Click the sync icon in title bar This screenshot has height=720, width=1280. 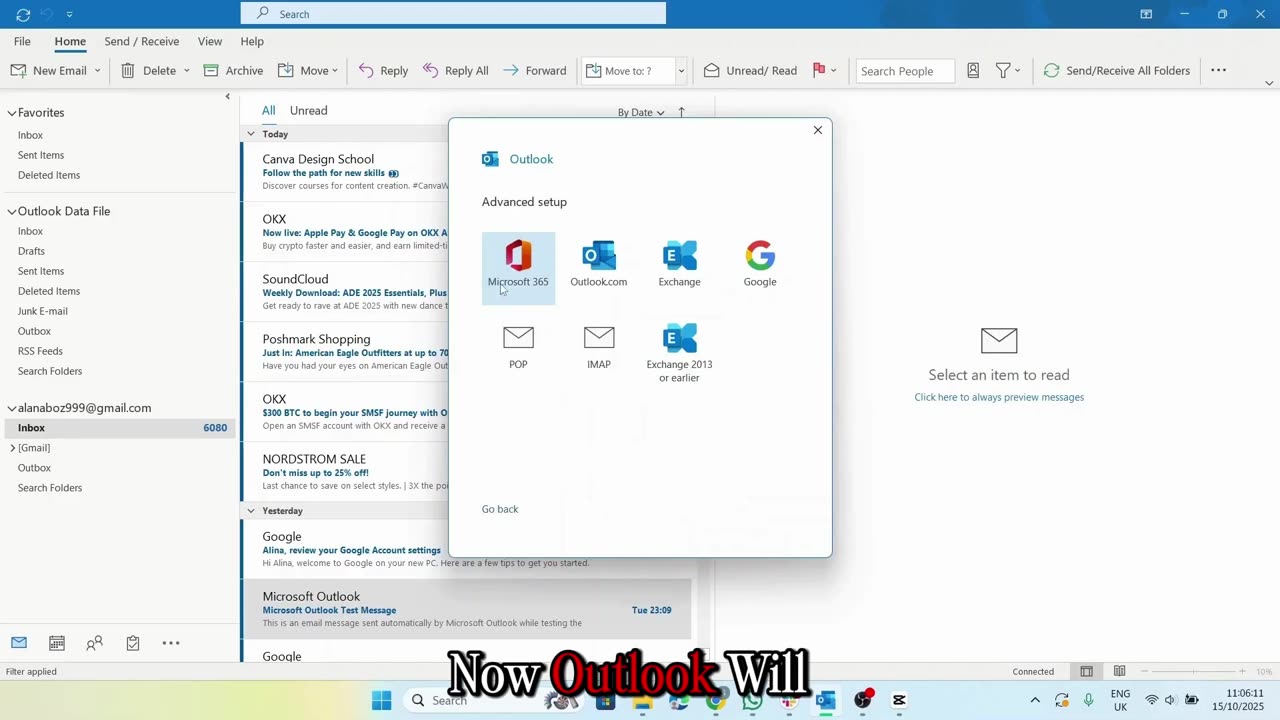point(23,14)
